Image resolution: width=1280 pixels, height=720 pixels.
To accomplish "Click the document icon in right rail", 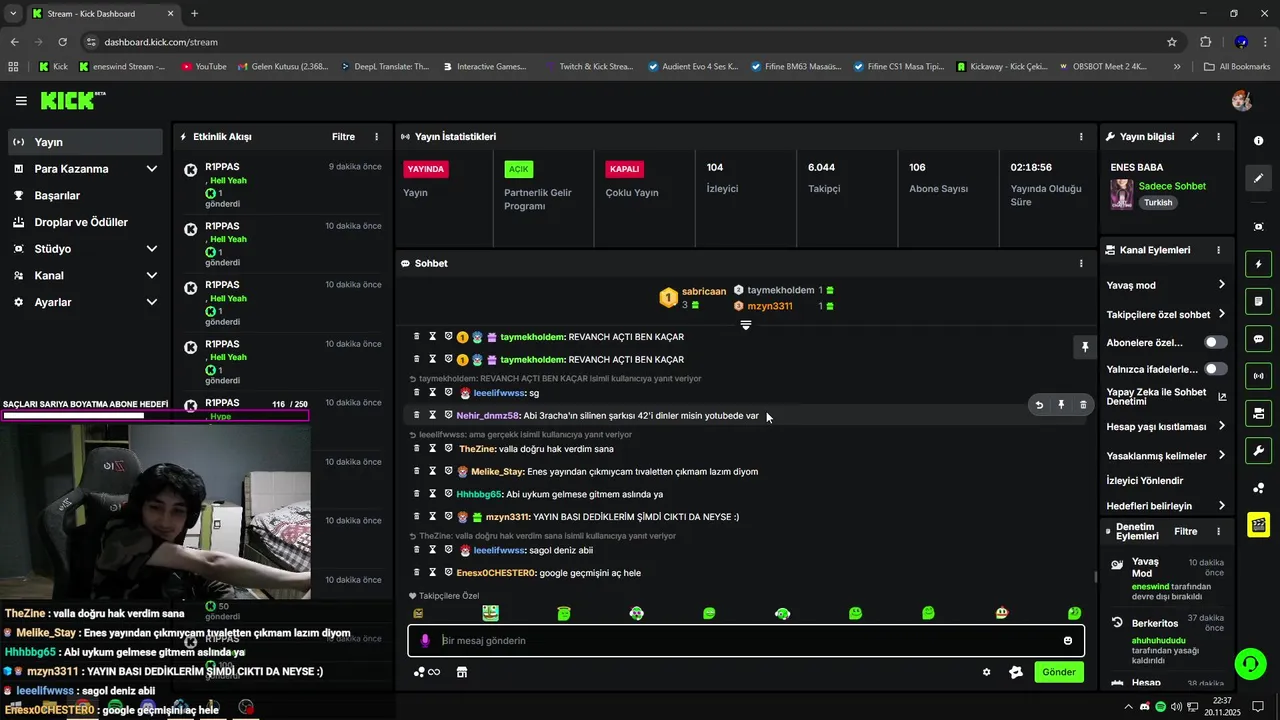I will (x=1259, y=301).
